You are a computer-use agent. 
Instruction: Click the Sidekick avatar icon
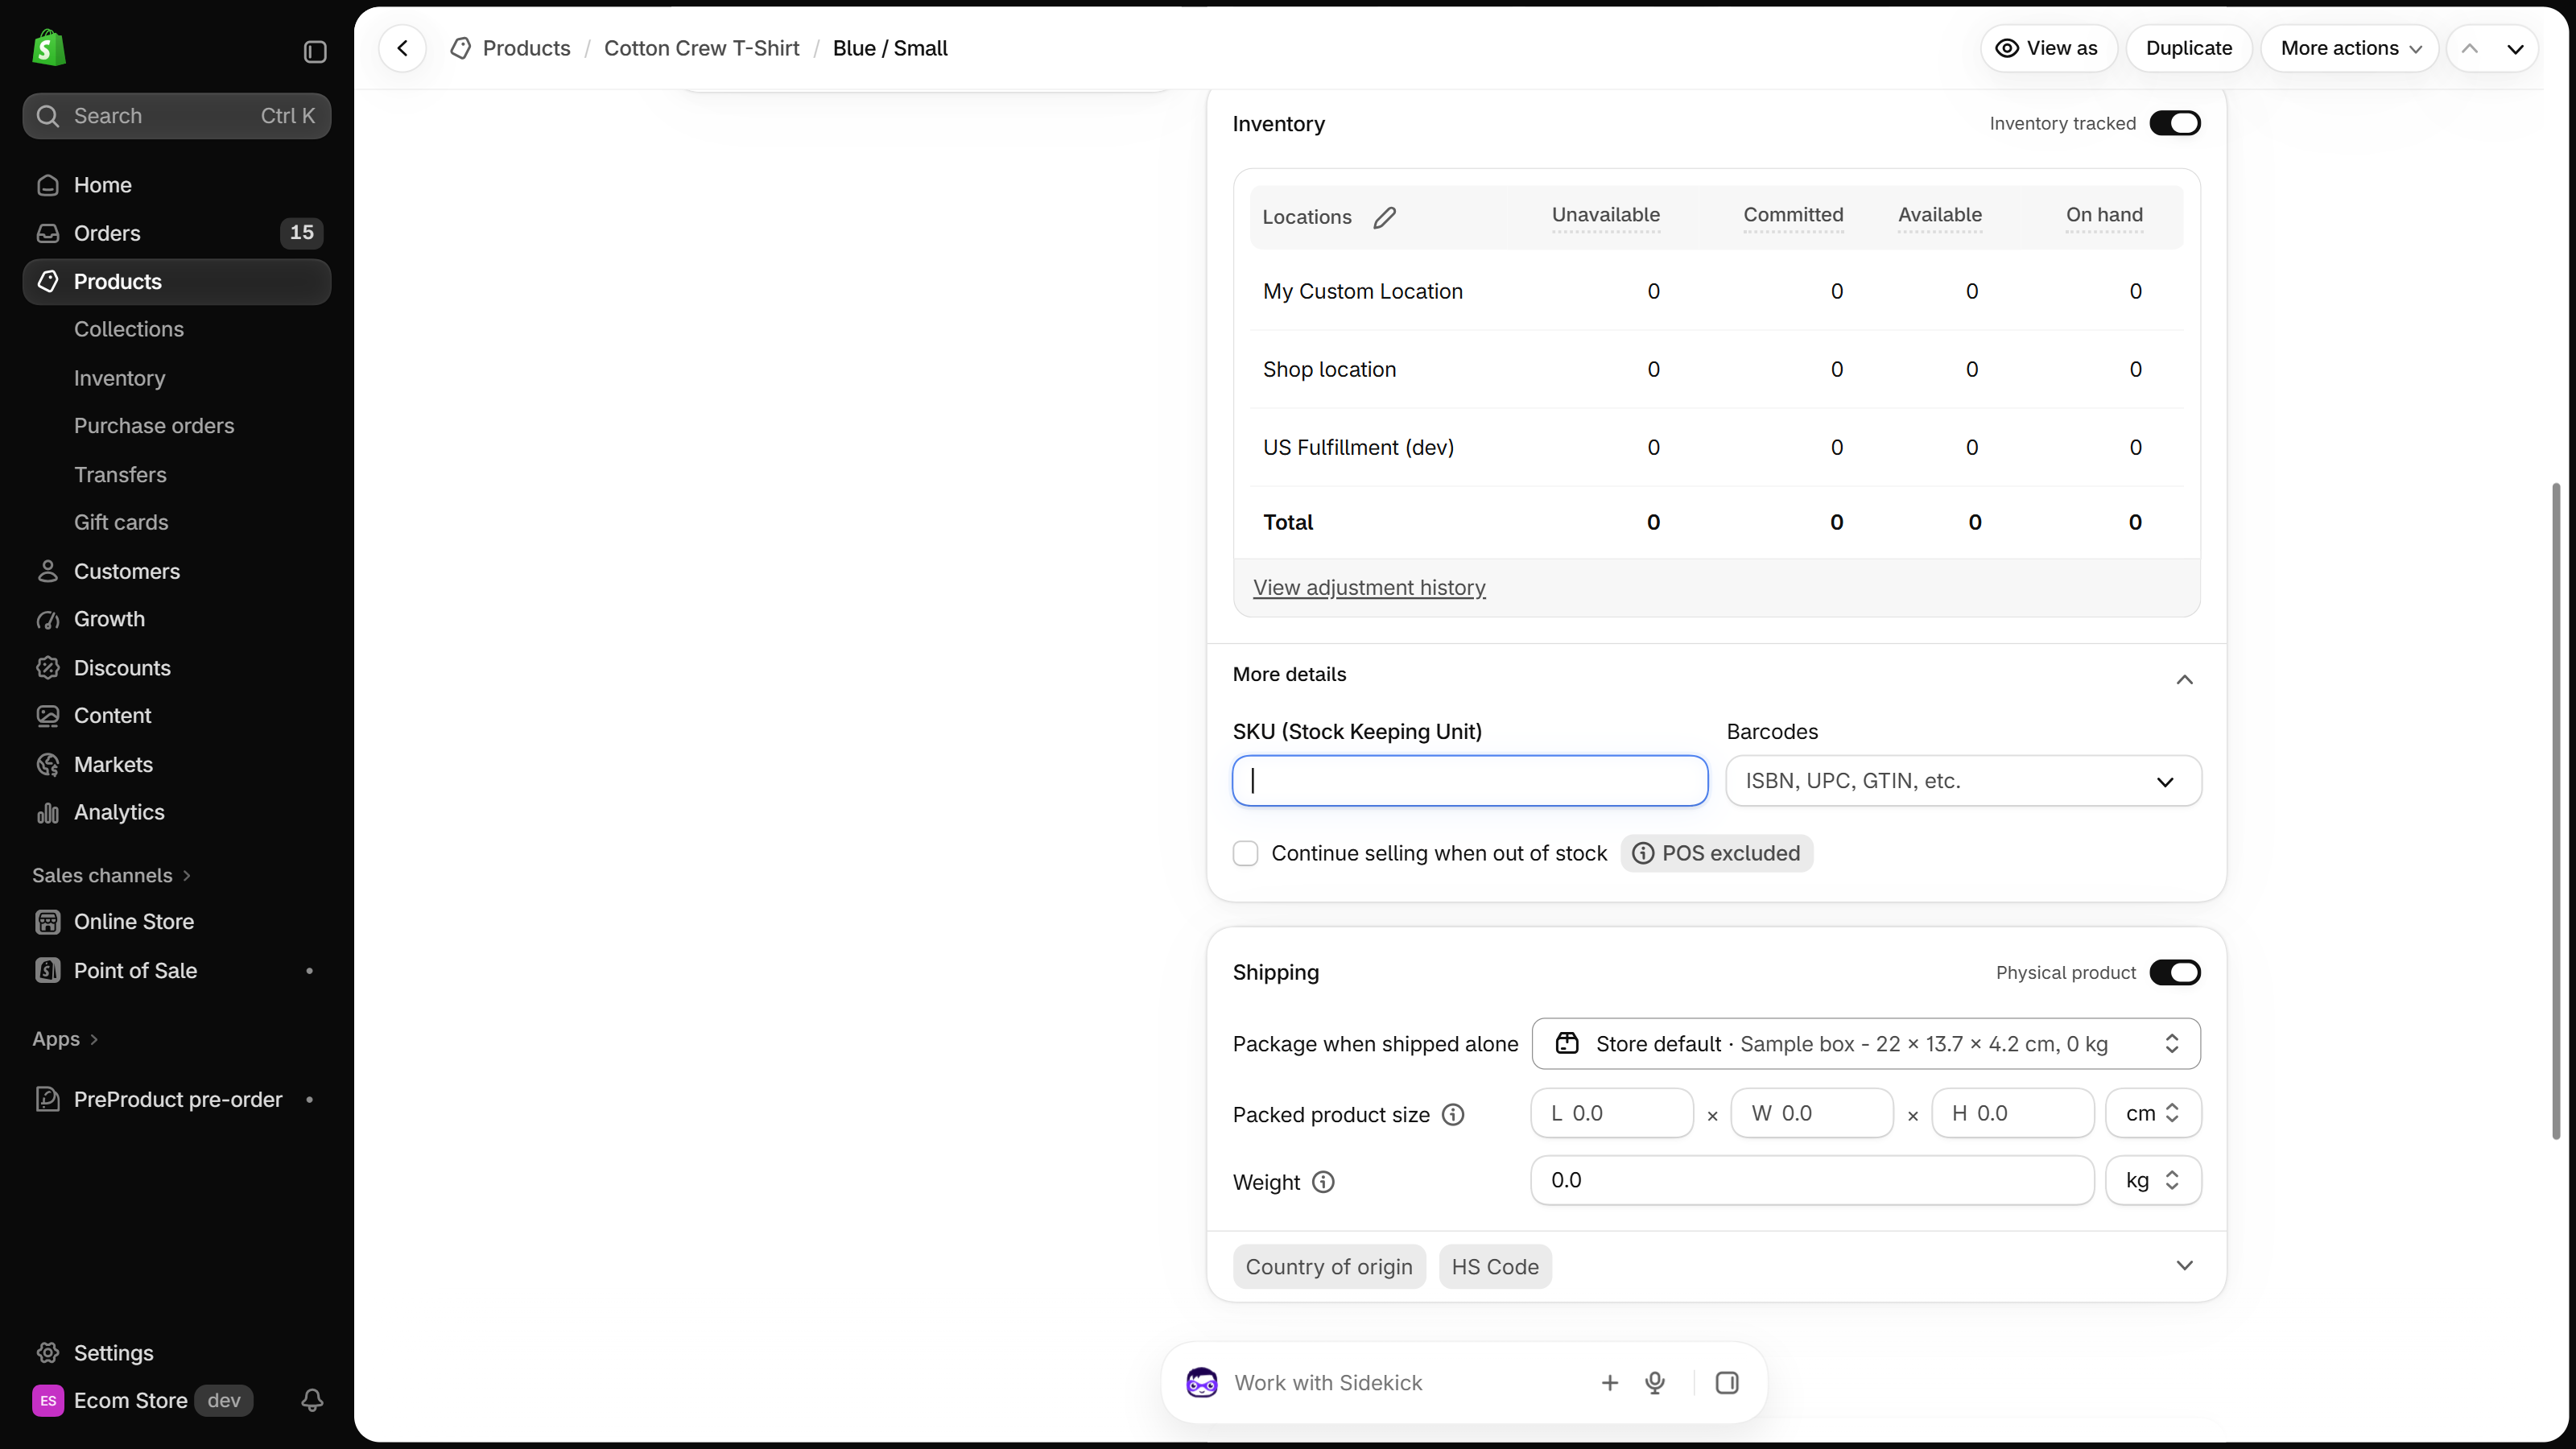point(1202,1382)
